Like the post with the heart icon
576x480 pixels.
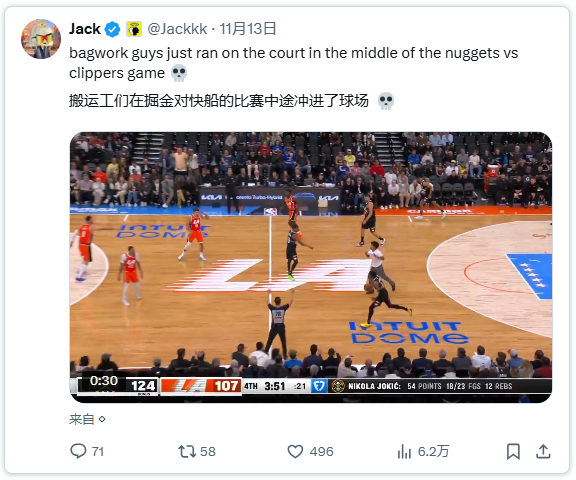tap(295, 451)
